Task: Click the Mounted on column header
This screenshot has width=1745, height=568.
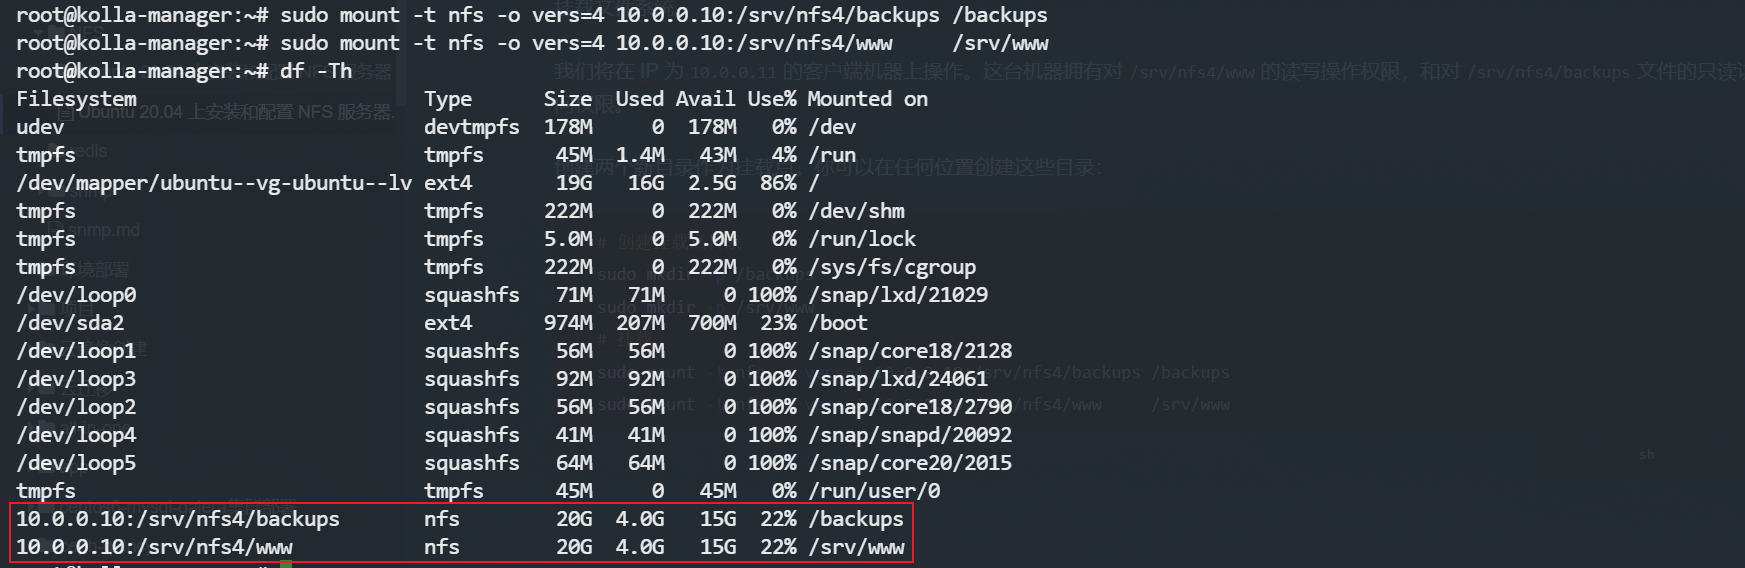Action: (867, 99)
